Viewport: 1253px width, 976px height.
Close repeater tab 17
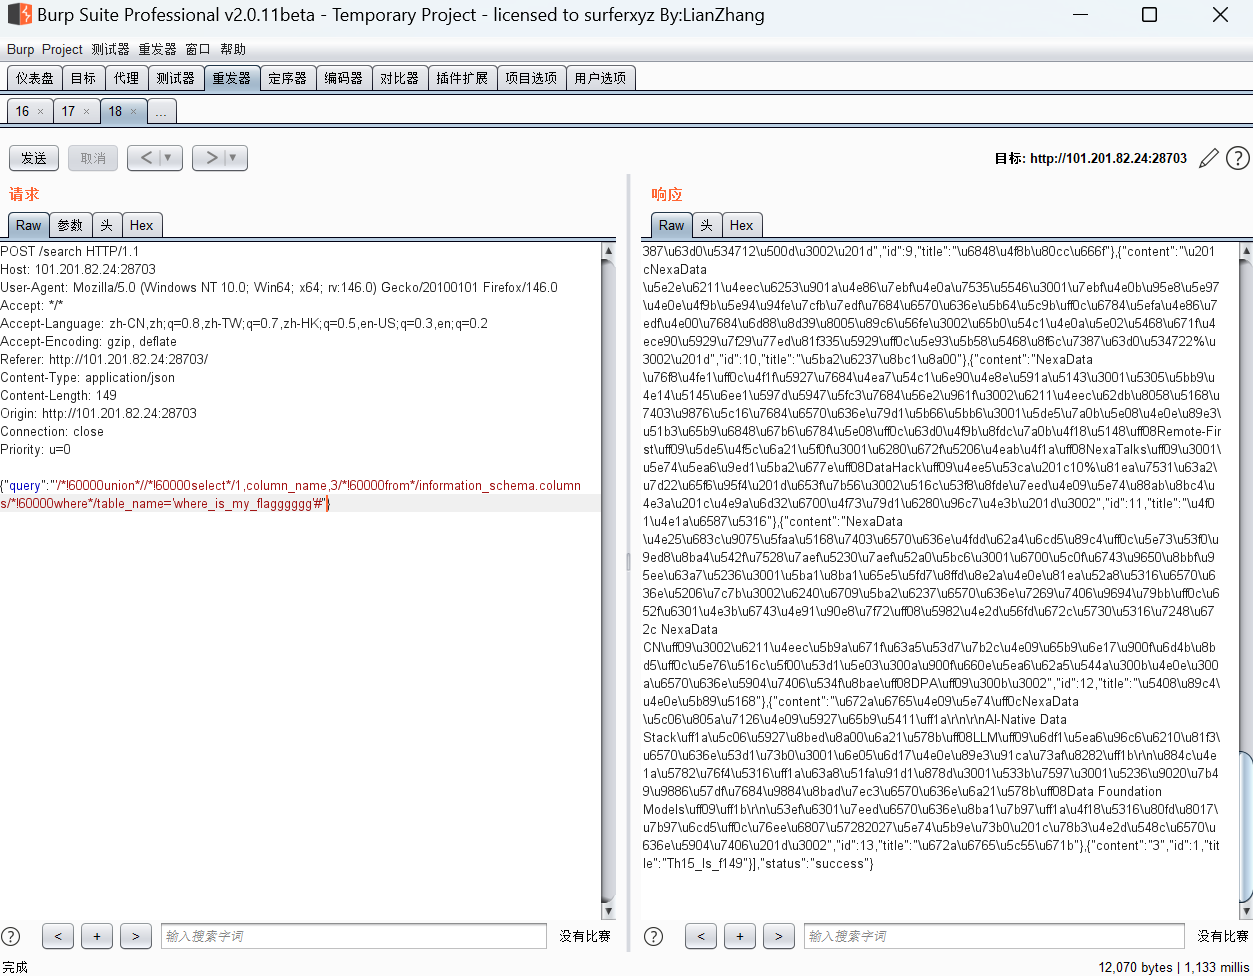pos(86,112)
